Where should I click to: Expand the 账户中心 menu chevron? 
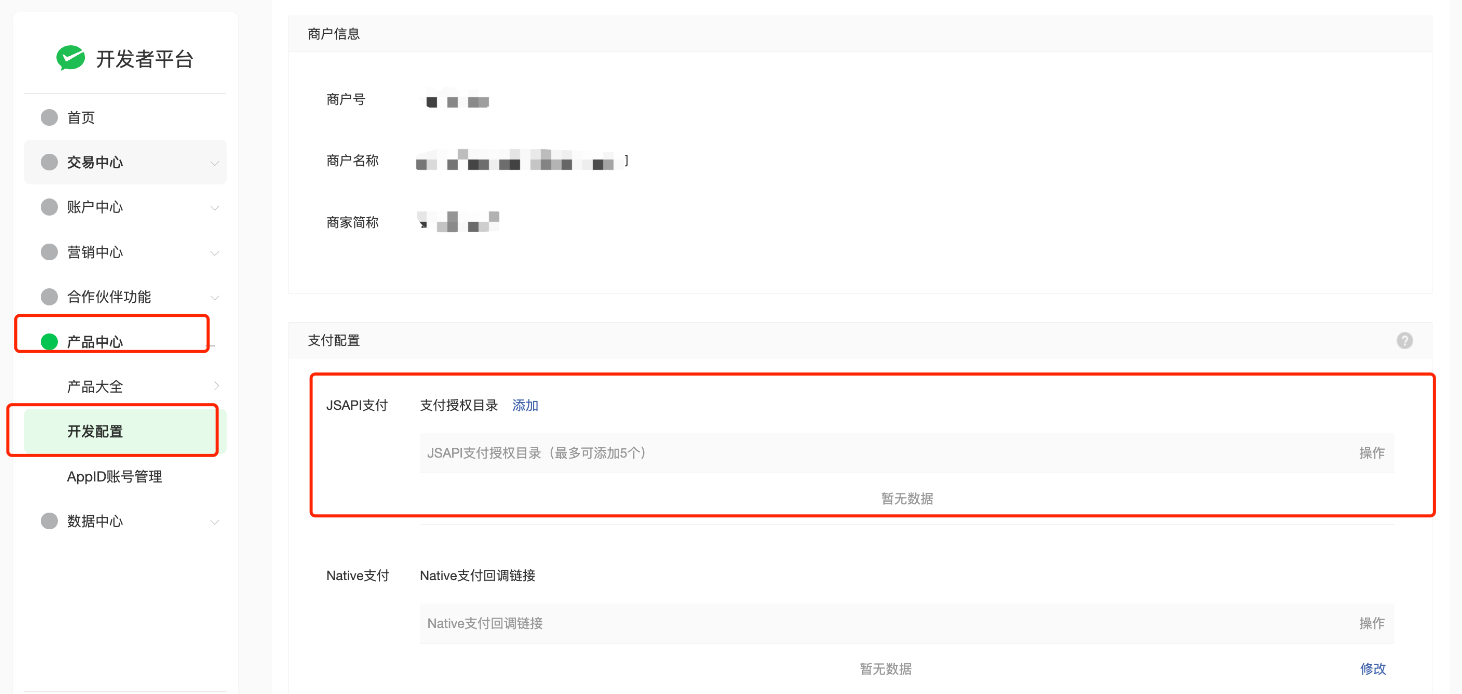[x=214, y=208]
